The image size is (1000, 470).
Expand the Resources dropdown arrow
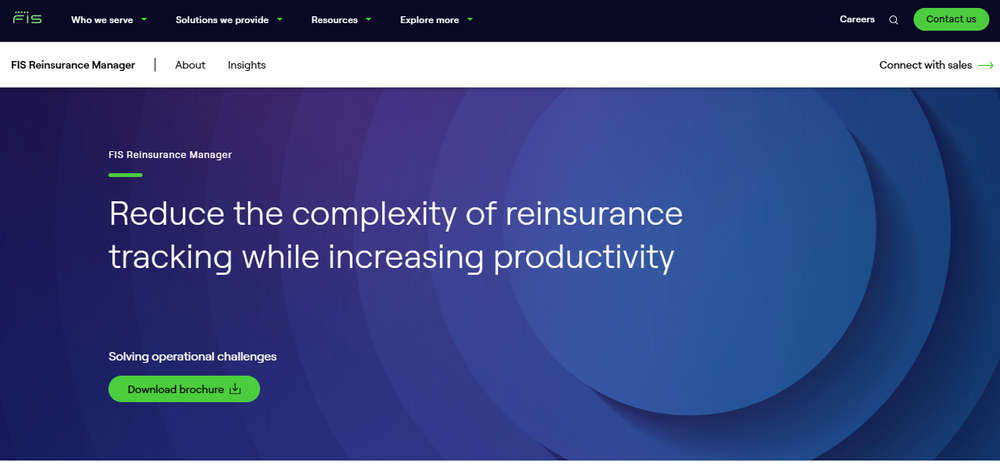click(369, 19)
